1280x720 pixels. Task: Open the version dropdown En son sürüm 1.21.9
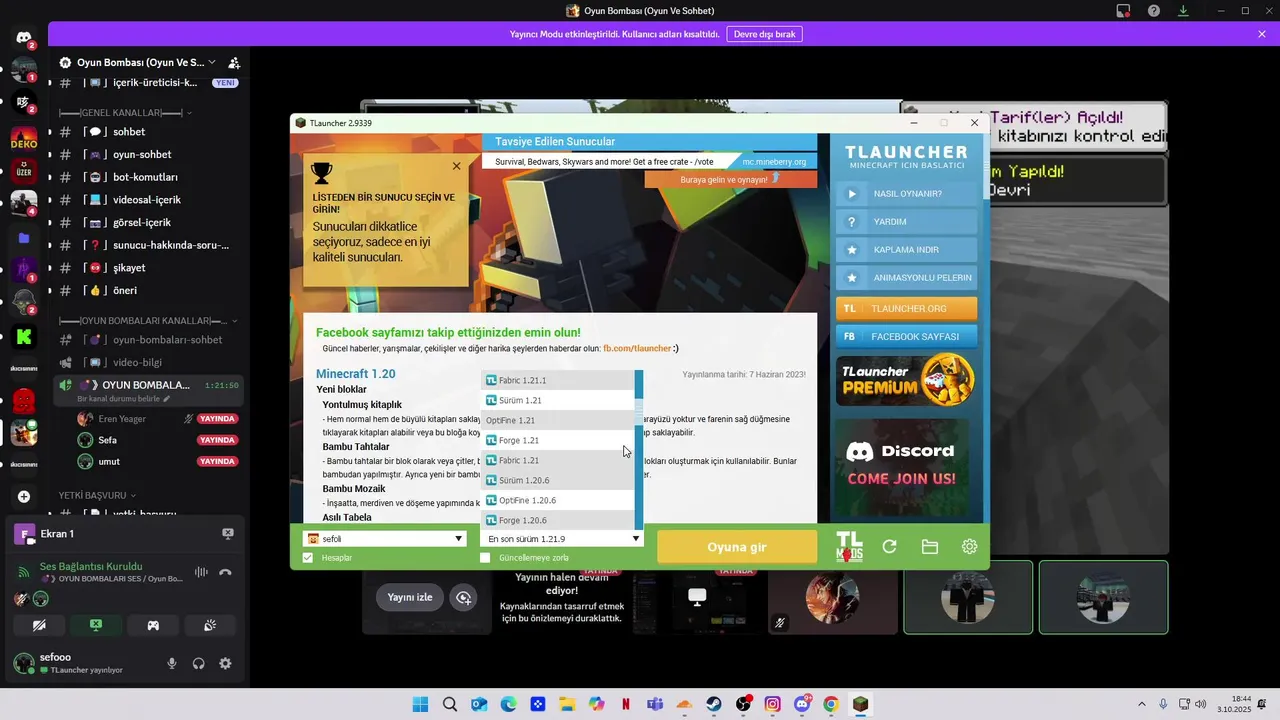pyautogui.click(x=563, y=538)
